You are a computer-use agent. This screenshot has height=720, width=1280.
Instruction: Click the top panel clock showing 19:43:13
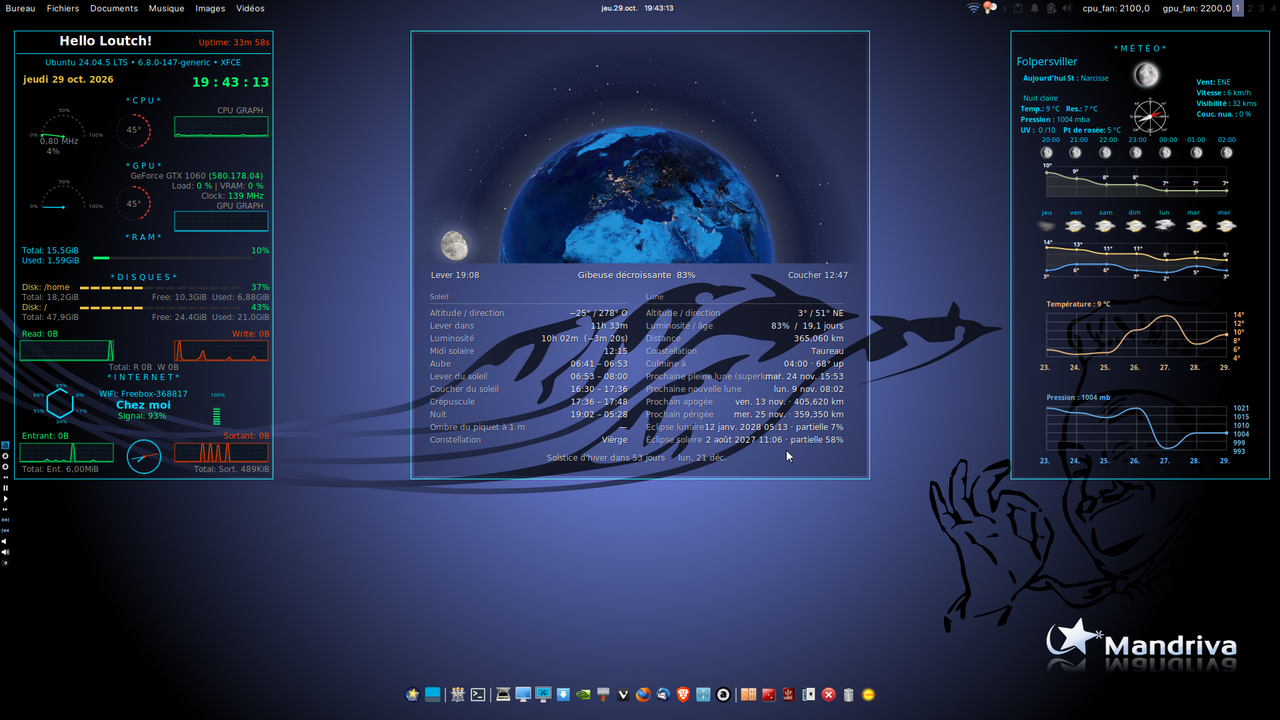tap(637, 8)
